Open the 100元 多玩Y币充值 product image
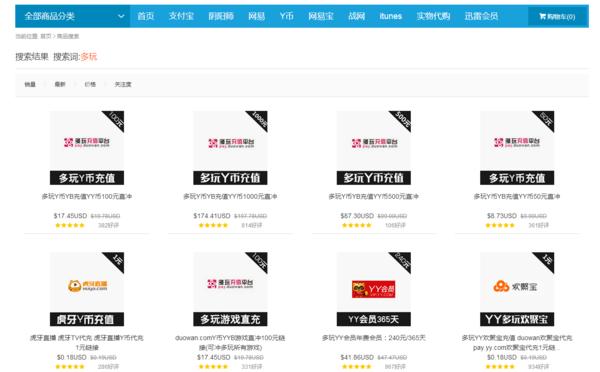The width and height of the screenshot is (600, 372). click(87, 148)
